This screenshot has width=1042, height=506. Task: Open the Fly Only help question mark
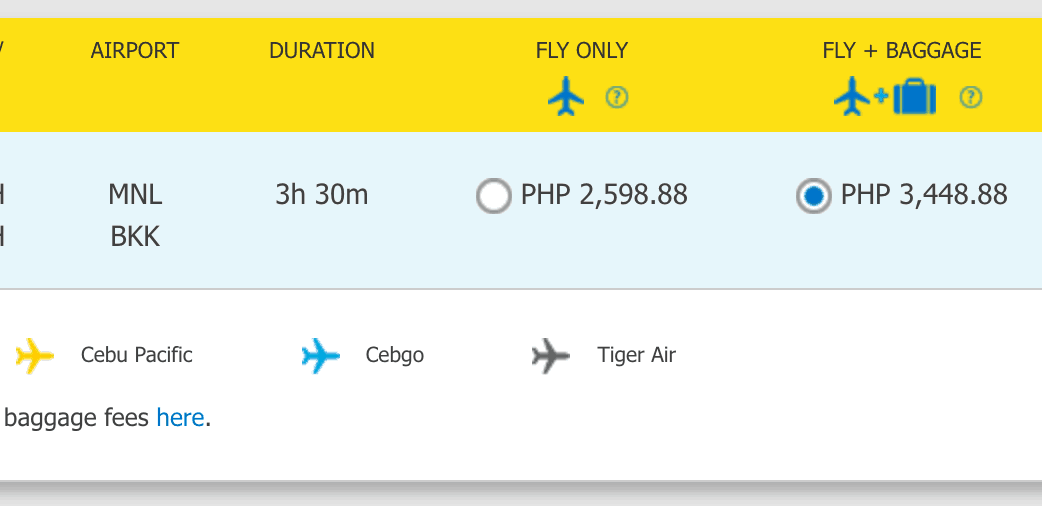point(617,97)
